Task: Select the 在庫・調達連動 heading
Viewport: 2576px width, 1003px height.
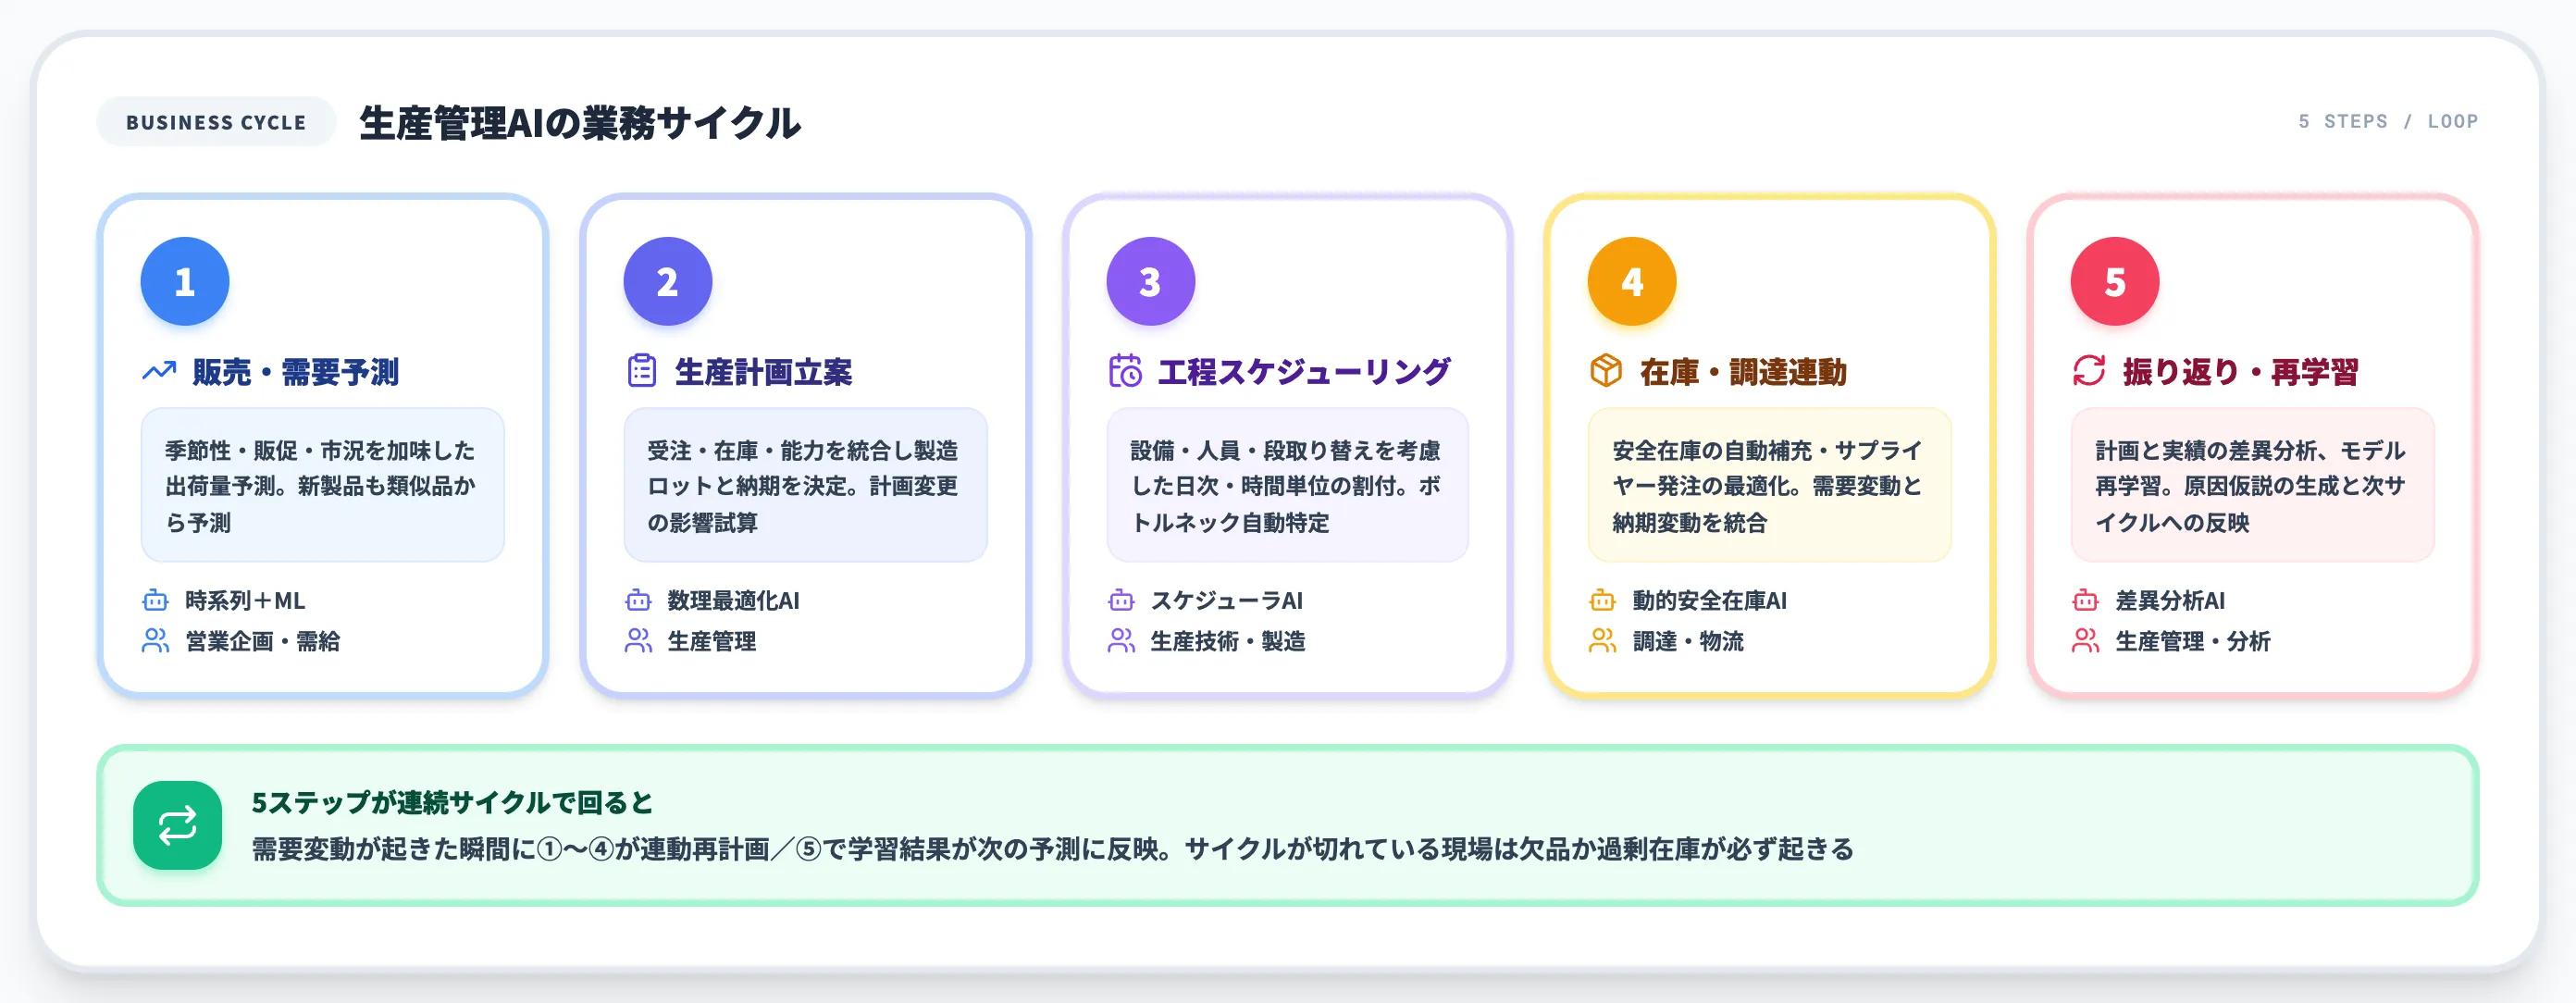Action: coord(1743,372)
